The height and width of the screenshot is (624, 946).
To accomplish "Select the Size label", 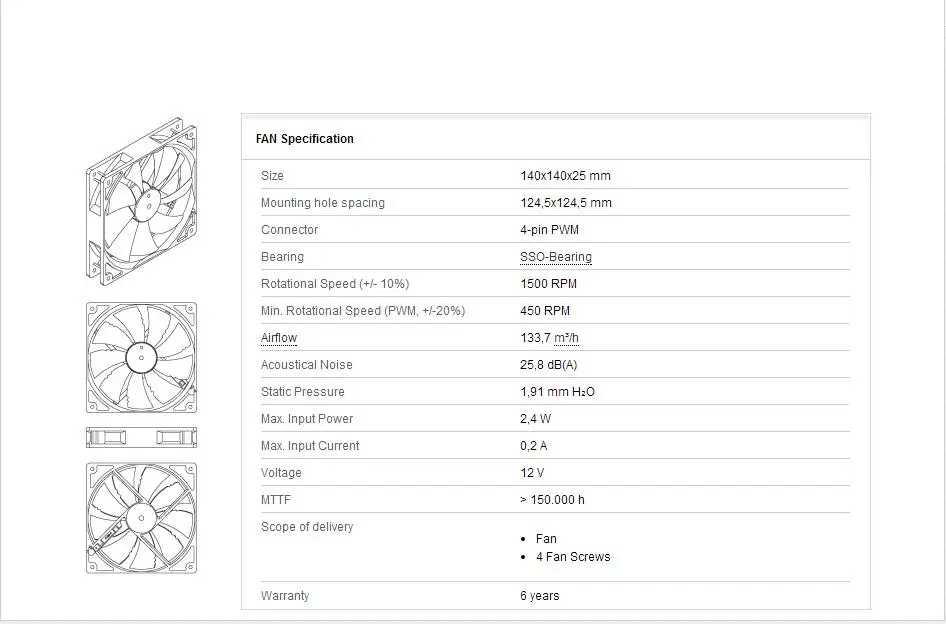I will pyautogui.click(x=272, y=176).
